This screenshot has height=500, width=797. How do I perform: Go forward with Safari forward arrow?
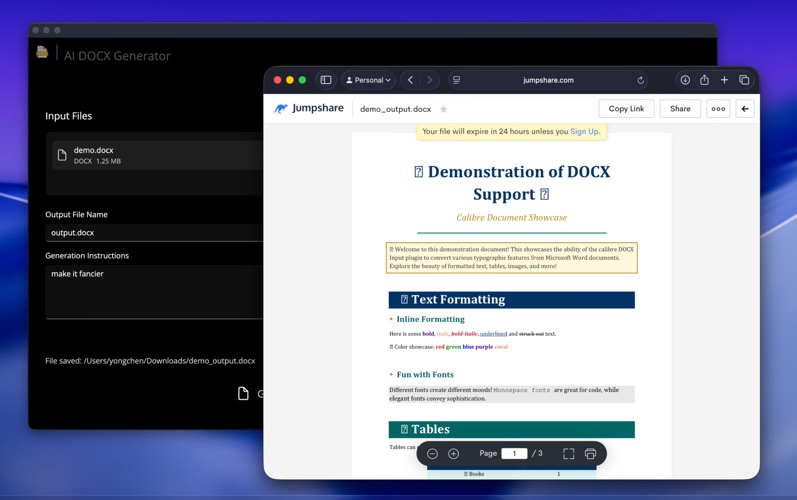430,80
